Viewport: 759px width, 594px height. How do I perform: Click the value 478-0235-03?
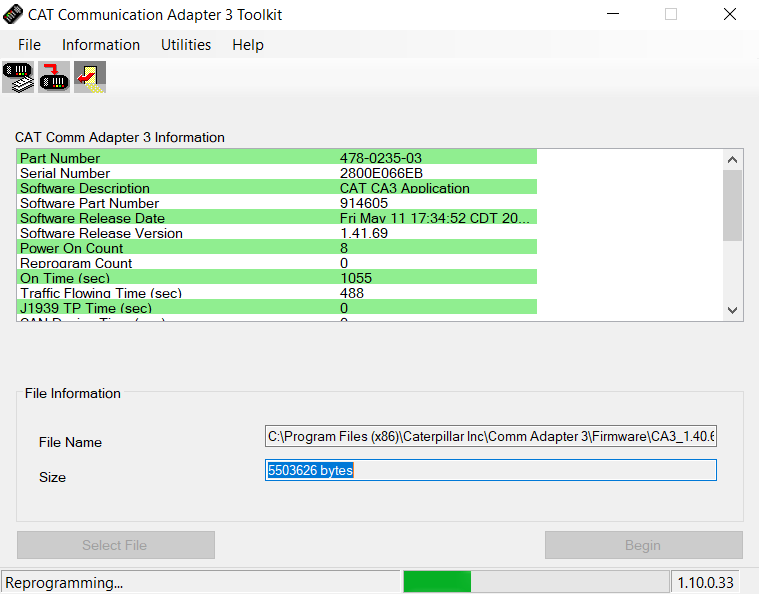coord(380,158)
